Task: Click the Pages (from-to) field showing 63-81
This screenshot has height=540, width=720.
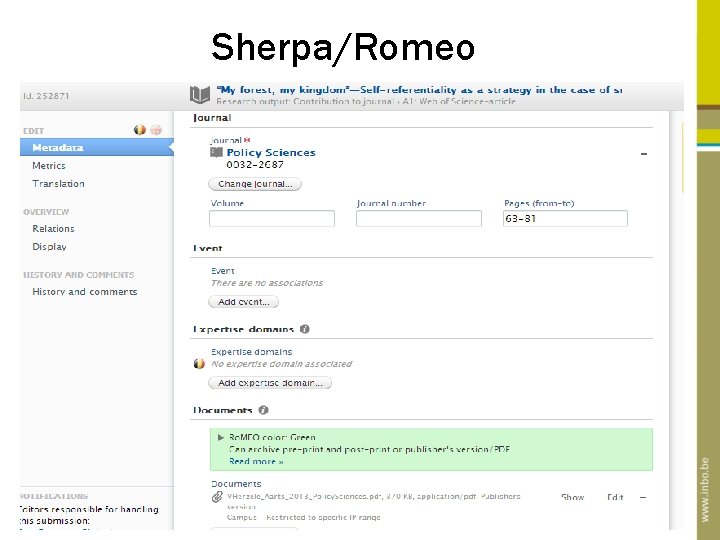Action: click(x=565, y=219)
